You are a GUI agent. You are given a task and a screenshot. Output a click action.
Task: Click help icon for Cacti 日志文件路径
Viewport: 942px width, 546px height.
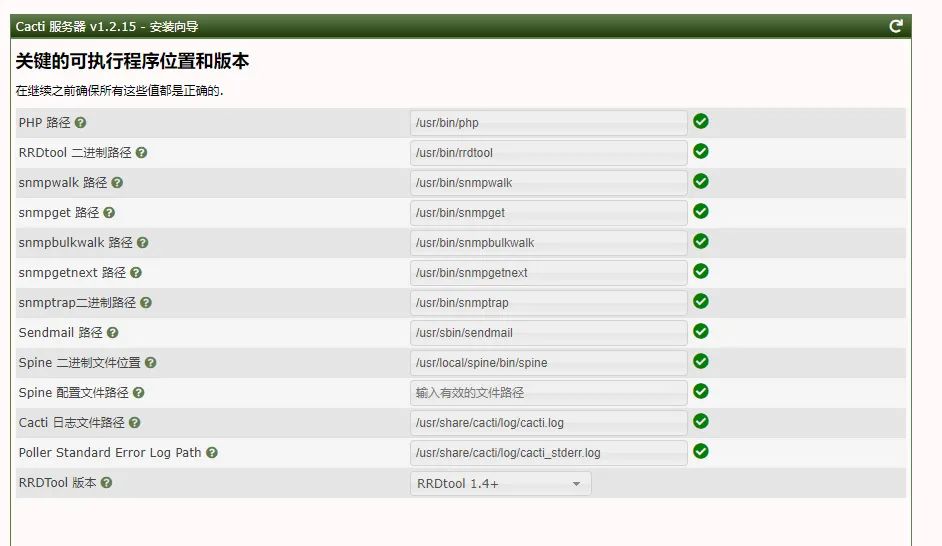pyautogui.click(x=135, y=423)
